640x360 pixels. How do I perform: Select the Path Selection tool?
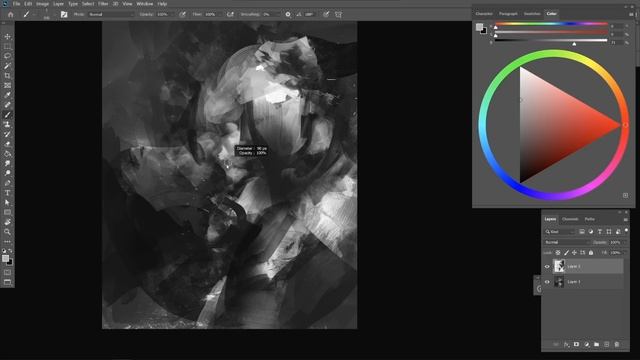(x=7, y=202)
